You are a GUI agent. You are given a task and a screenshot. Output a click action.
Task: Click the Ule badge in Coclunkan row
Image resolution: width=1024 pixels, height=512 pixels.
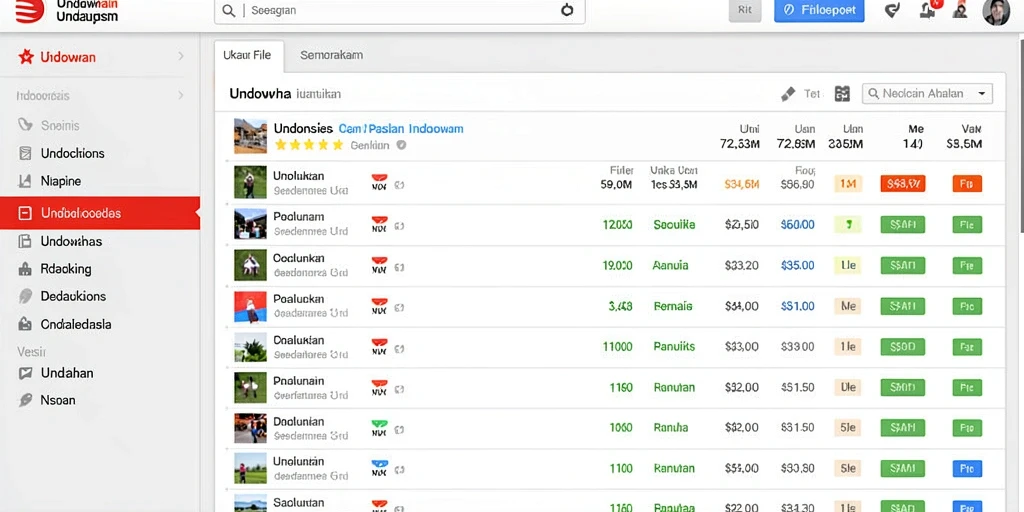coord(848,266)
